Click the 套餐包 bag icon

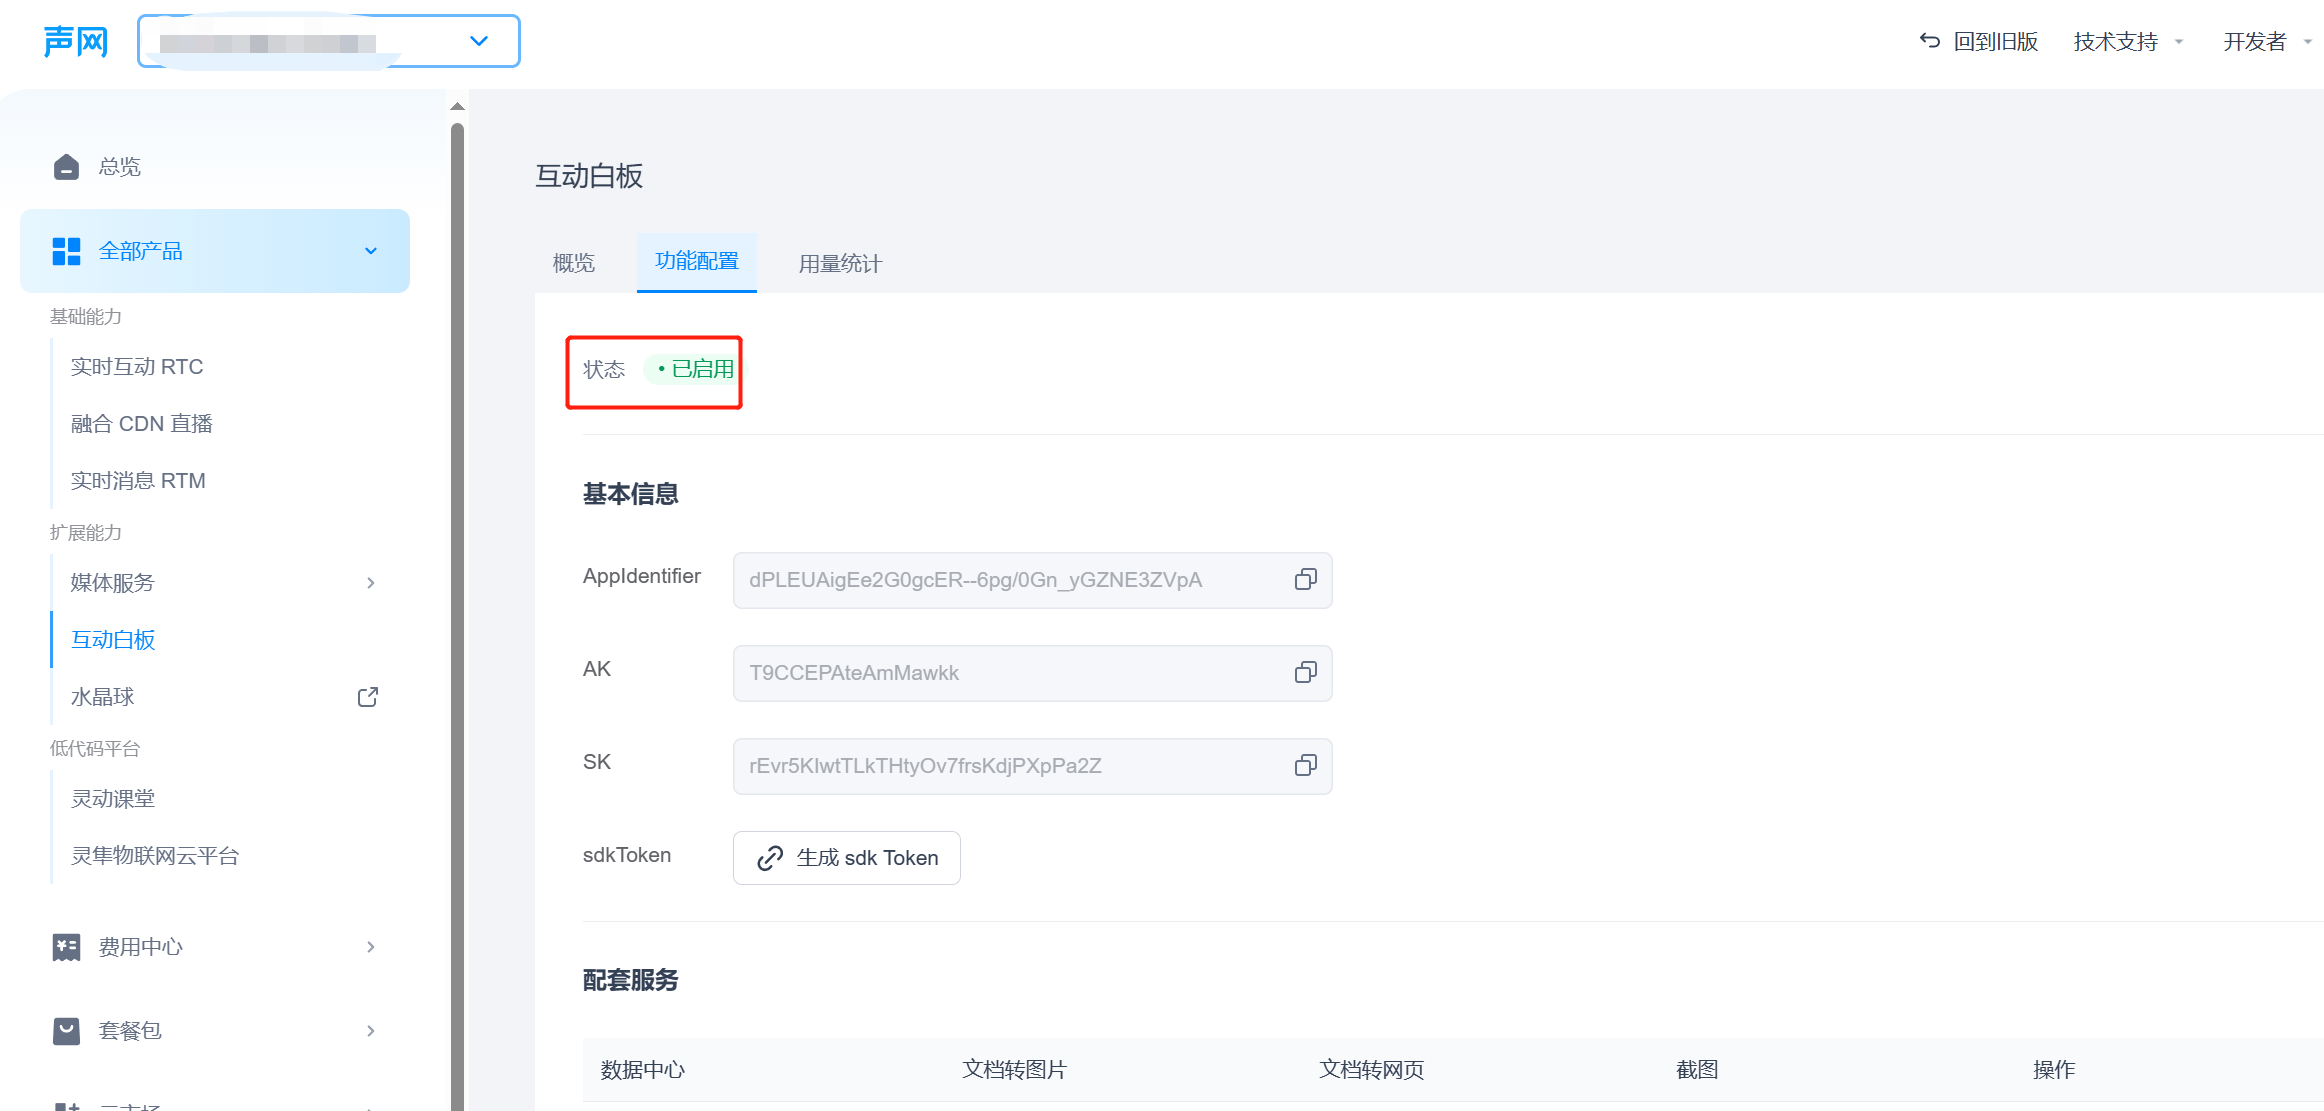(66, 1031)
